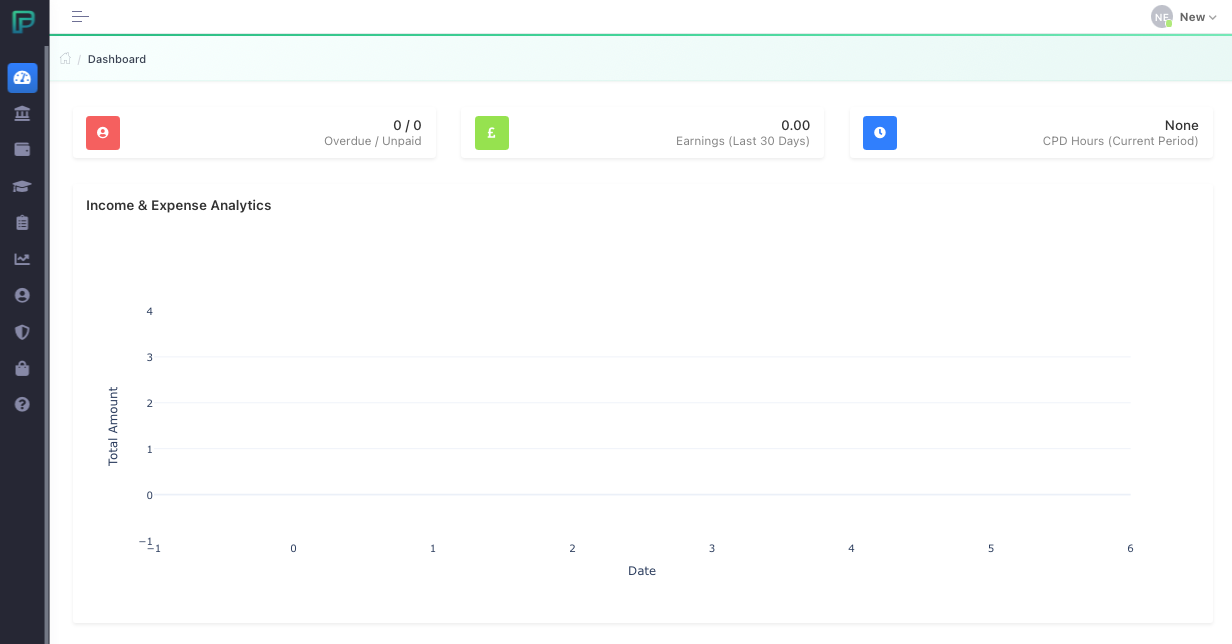1232x644 pixels.
Task: Click the blue clock CPD Hours icon
Action: 879,133
